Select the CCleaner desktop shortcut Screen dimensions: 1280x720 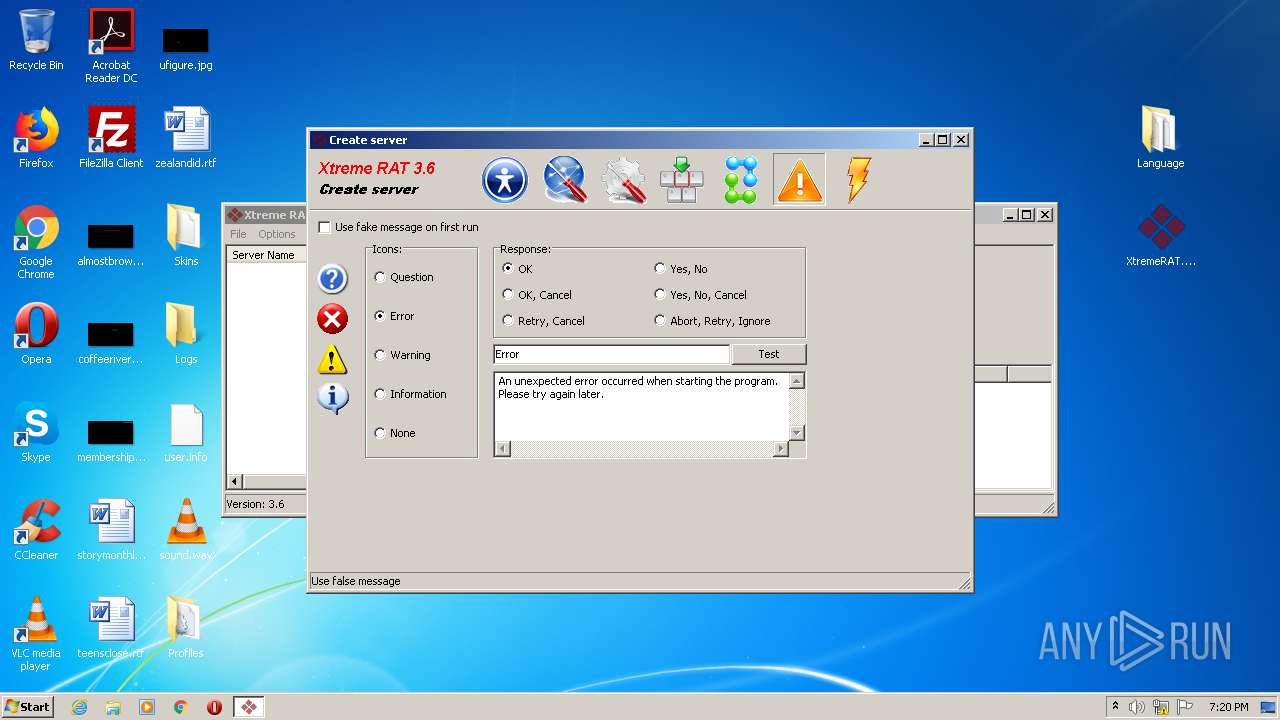[36, 530]
